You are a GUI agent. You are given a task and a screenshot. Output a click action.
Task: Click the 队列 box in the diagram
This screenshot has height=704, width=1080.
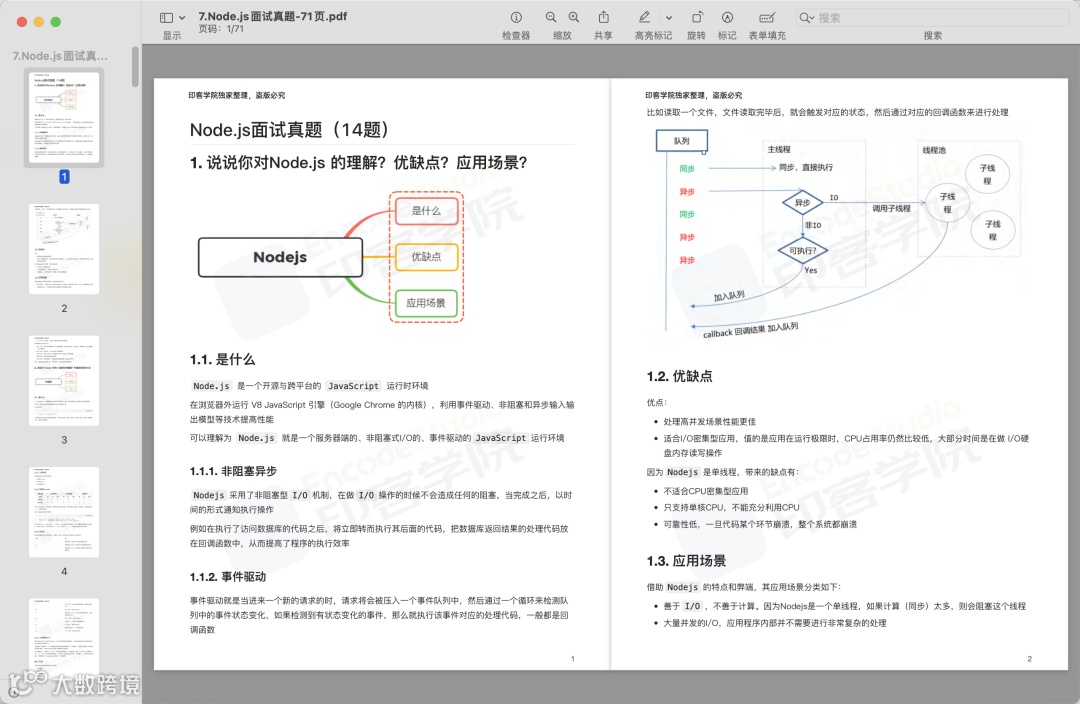[681, 141]
